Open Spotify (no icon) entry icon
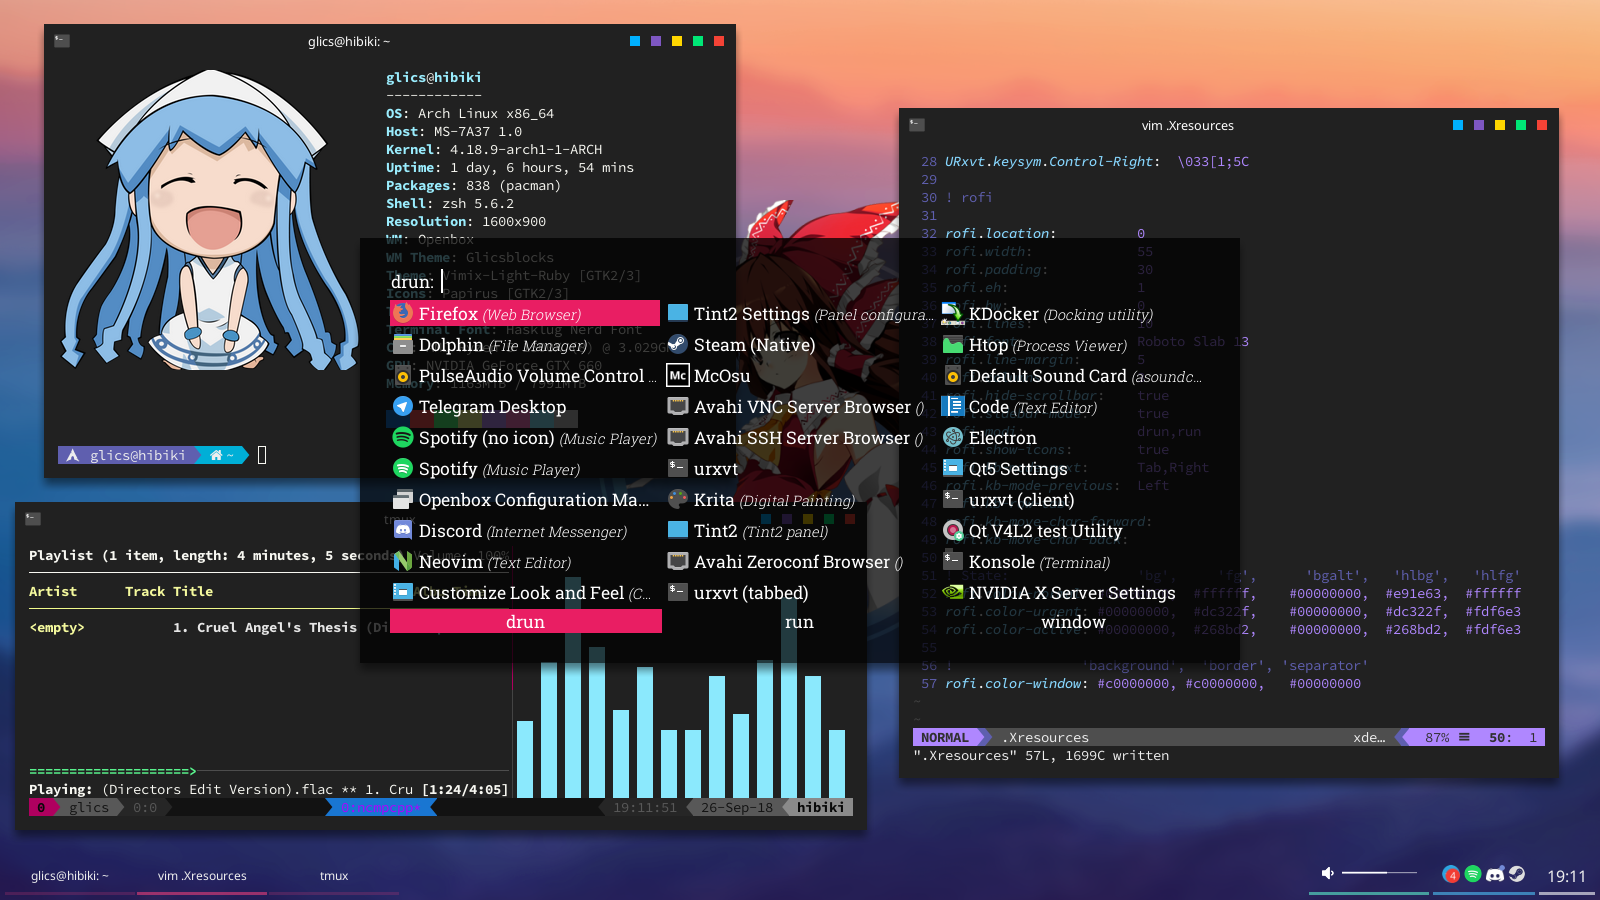Viewport: 1600px width, 900px height. point(403,438)
